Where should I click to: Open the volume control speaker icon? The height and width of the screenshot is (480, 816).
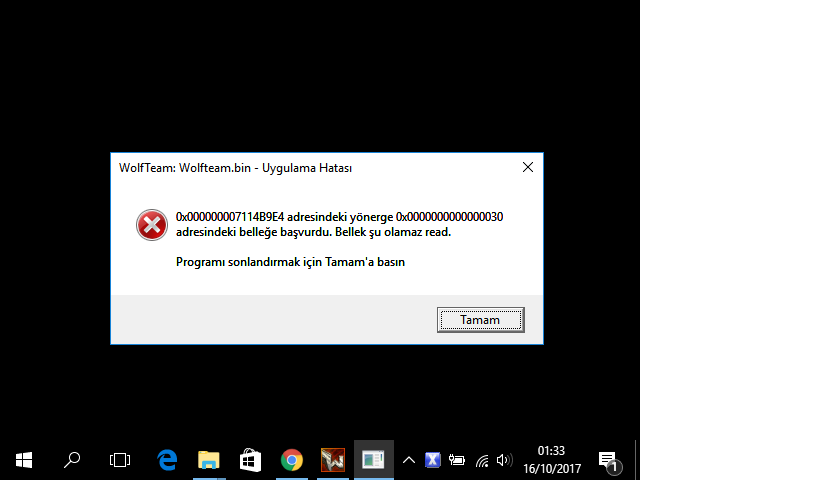click(504, 460)
